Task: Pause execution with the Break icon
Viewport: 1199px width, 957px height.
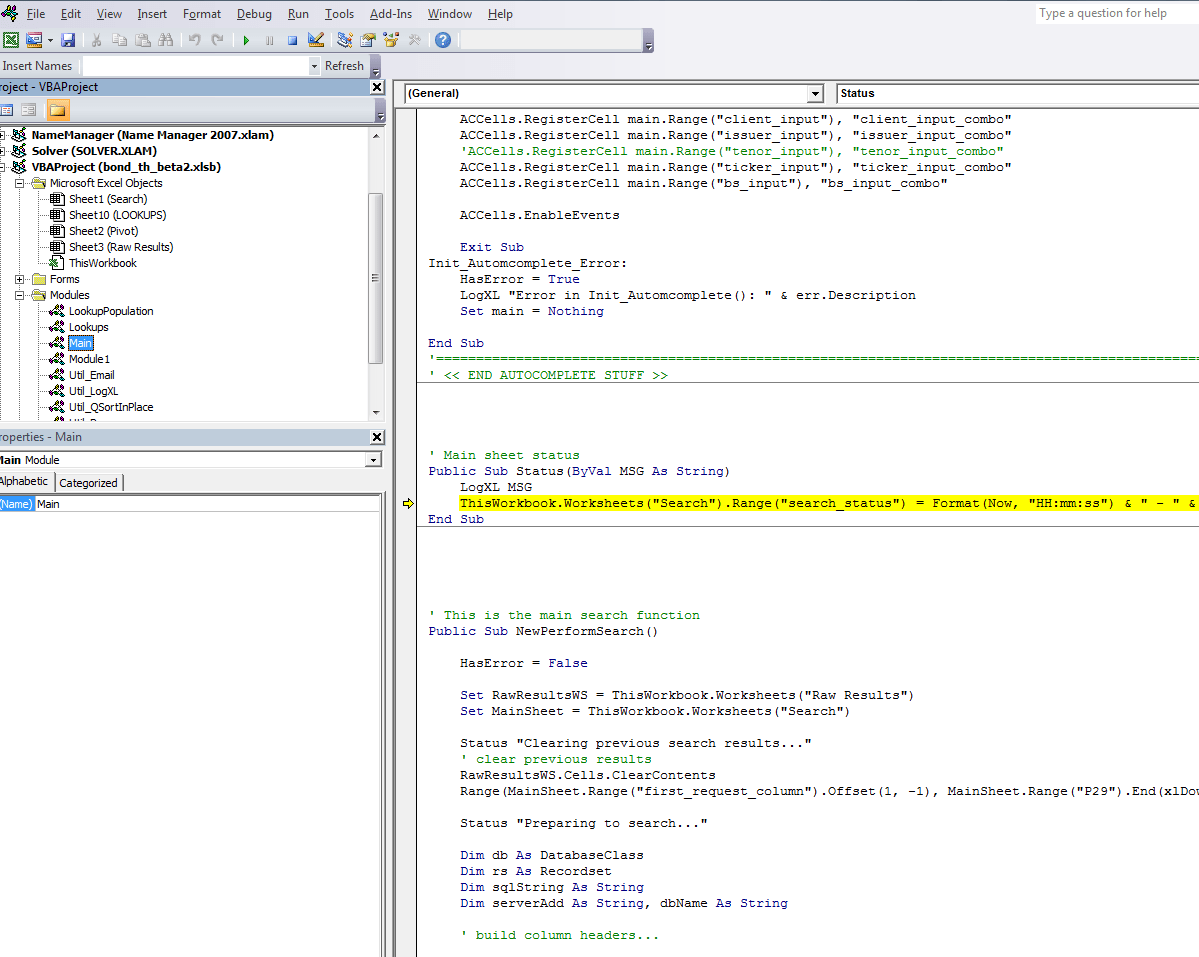Action: click(x=268, y=39)
